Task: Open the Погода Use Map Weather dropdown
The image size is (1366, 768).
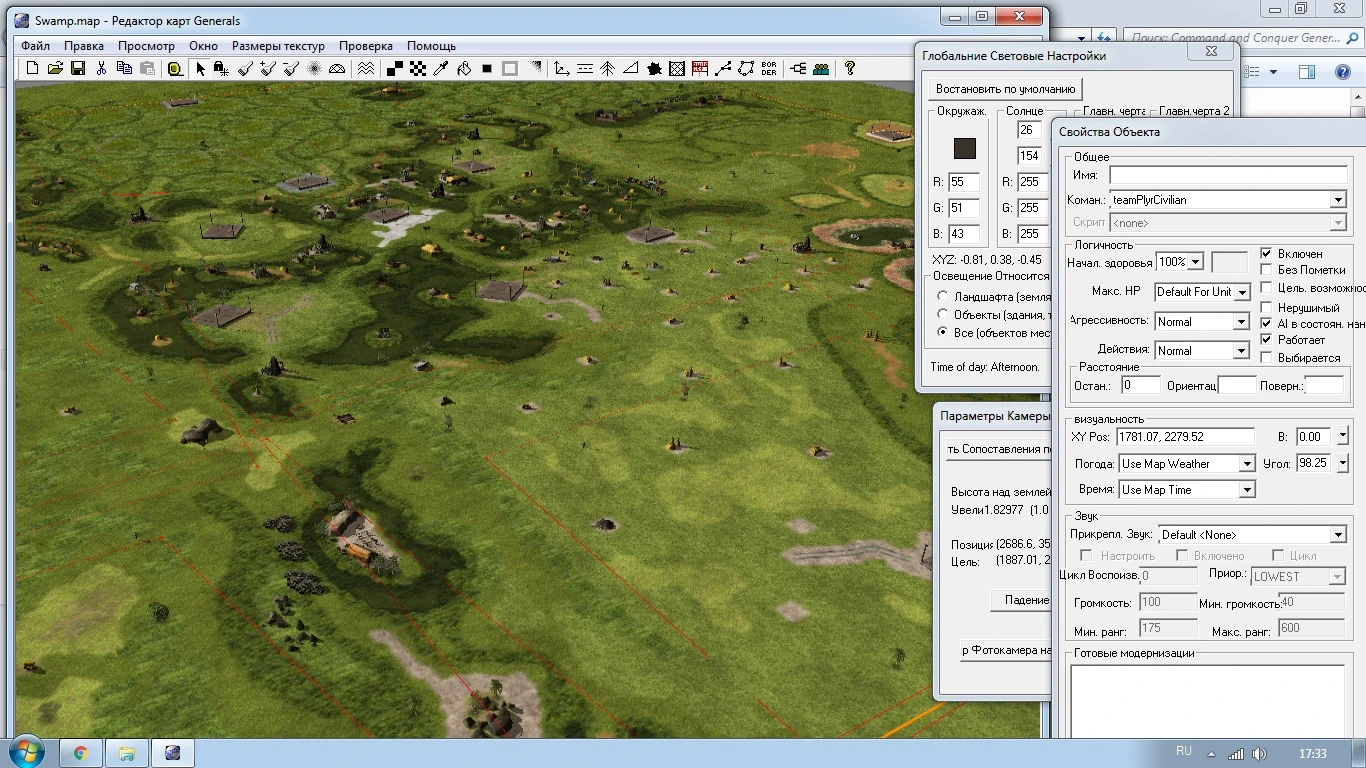Action: (x=1246, y=464)
